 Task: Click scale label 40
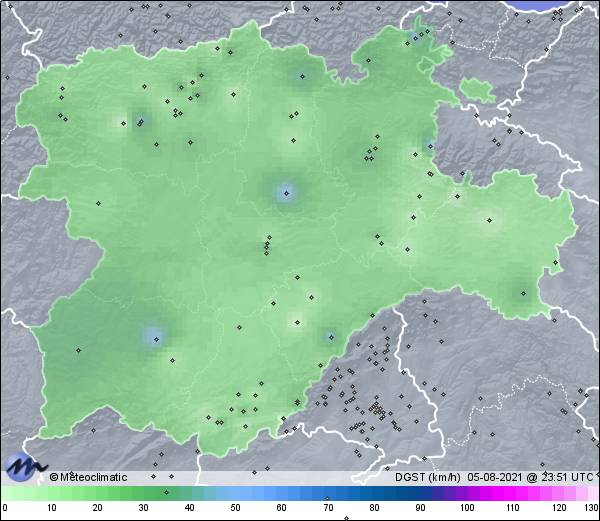pyautogui.click(x=190, y=508)
